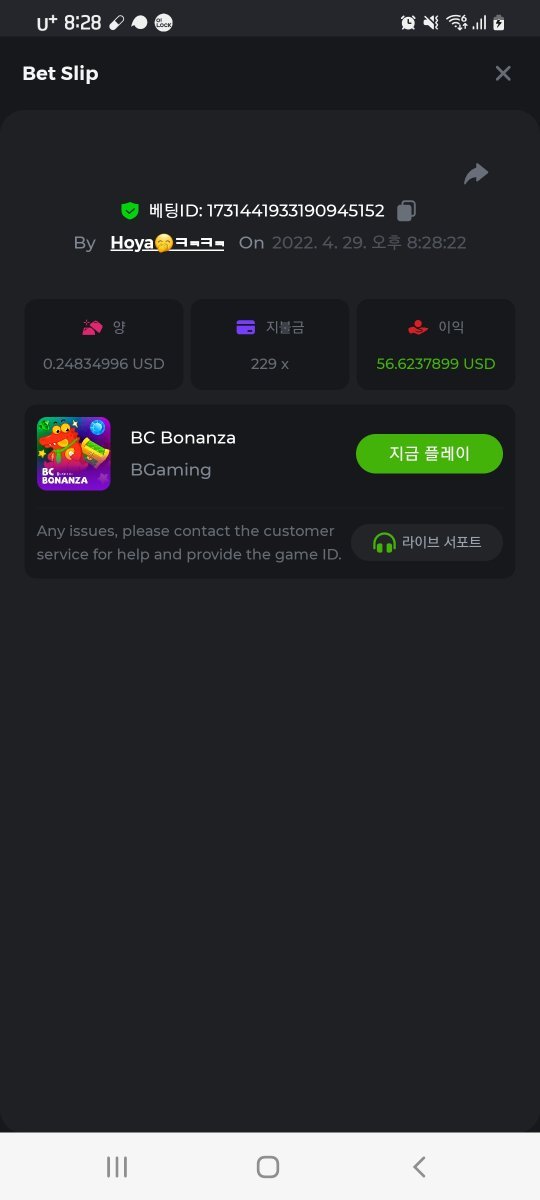
Task: Tap the betting ID number text
Action: click(x=296, y=211)
